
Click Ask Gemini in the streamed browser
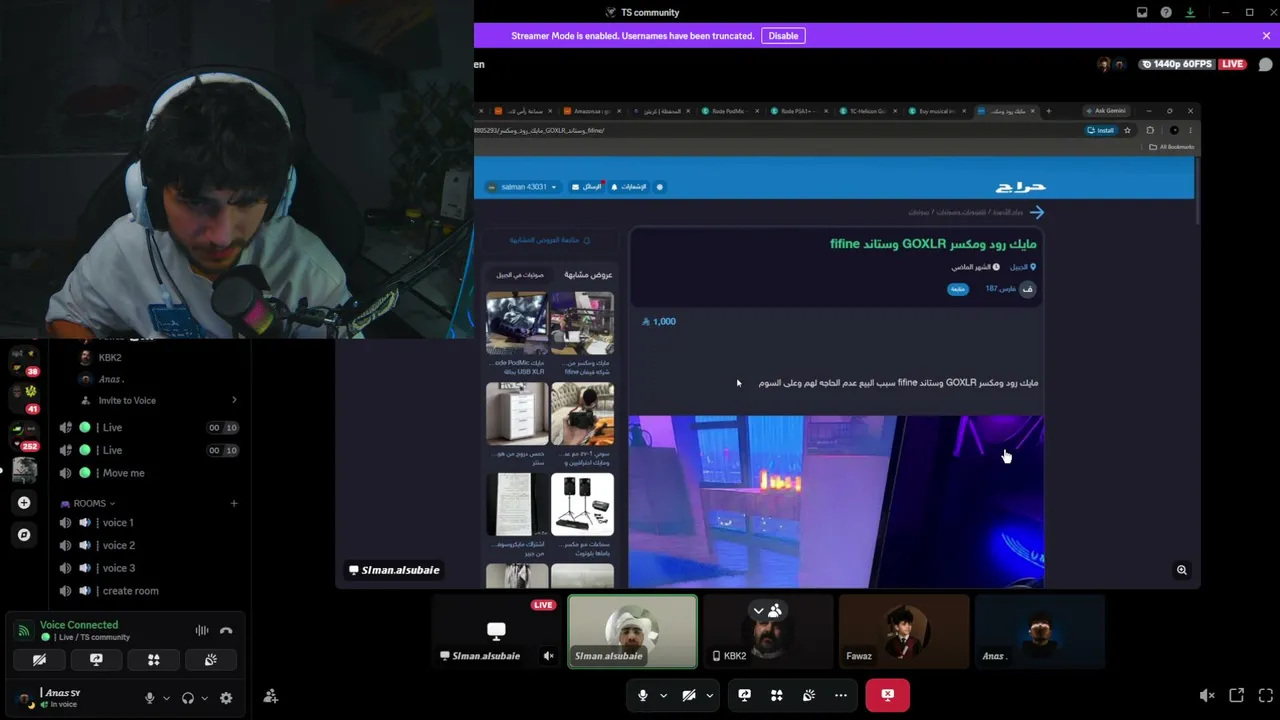coord(1108,111)
